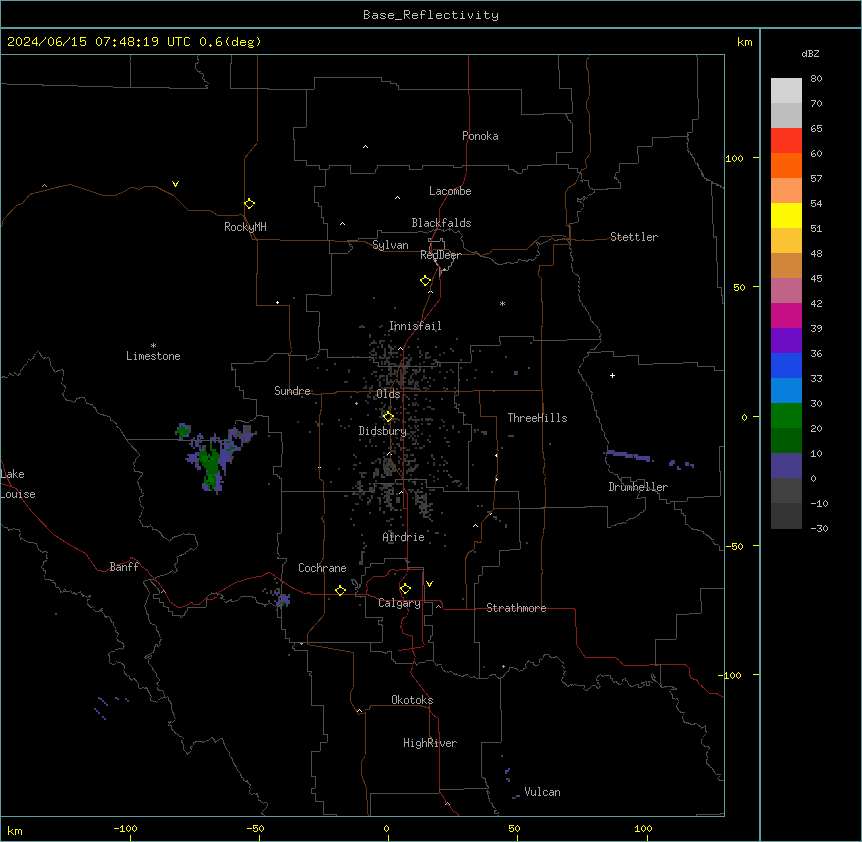Select the Airdrie label

tap(404, 537)
